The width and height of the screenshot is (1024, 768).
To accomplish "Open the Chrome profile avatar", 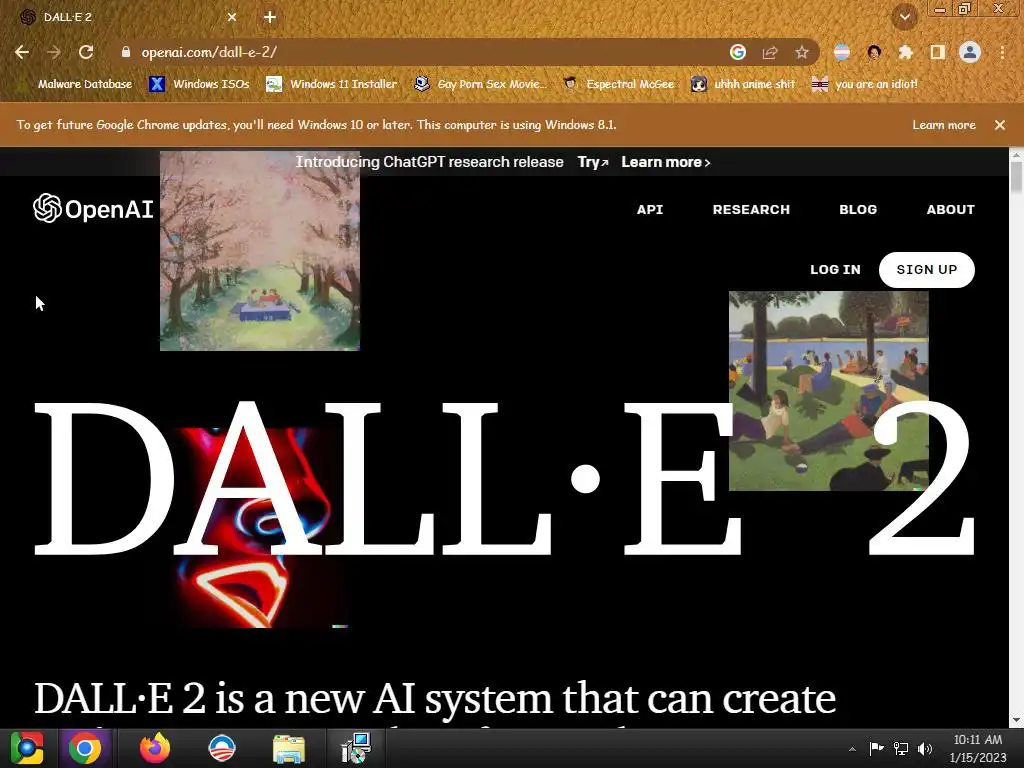I will click(970, 52).
